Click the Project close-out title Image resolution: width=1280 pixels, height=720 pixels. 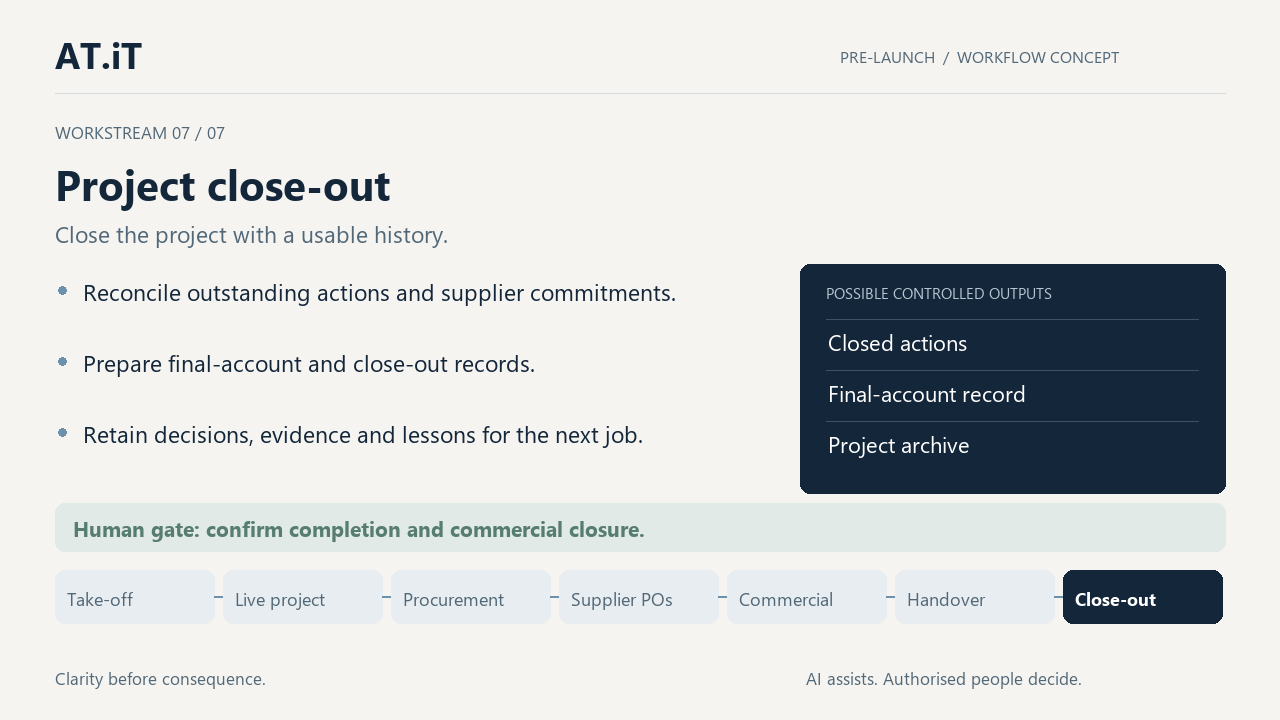click(x=222, y=186)
